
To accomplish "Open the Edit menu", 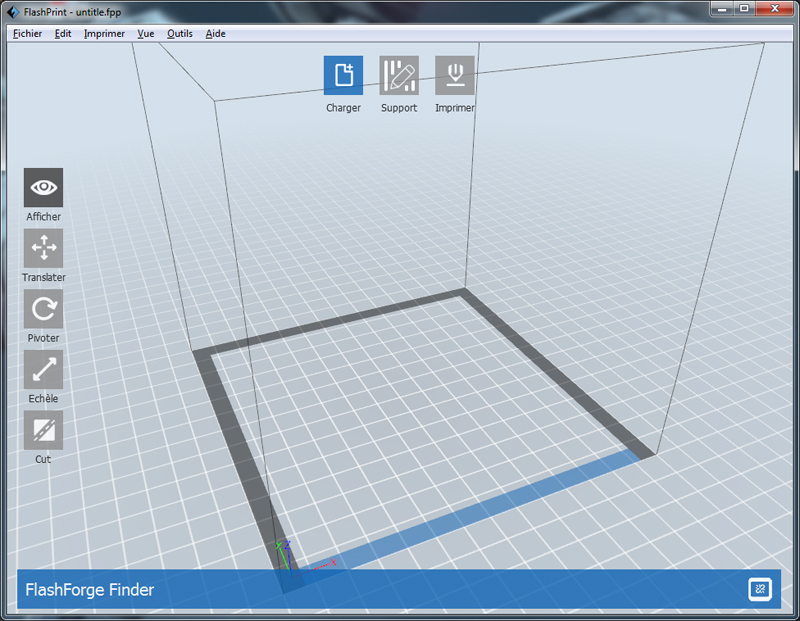I will [63, 34].
